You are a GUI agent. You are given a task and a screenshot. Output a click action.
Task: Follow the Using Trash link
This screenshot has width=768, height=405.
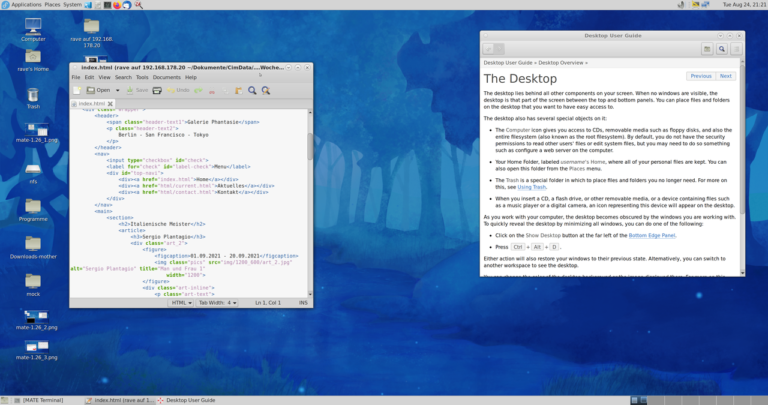532,187
